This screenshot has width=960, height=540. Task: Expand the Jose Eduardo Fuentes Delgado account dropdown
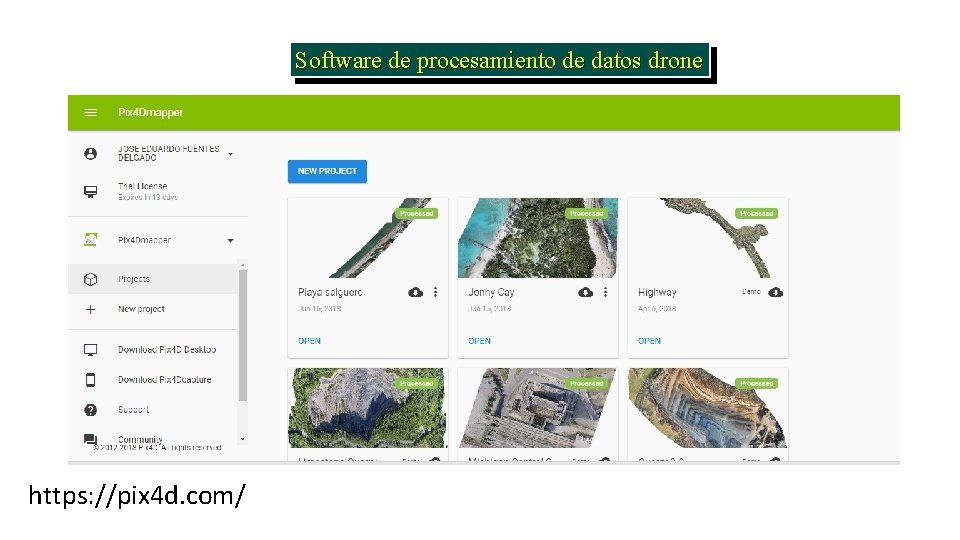230,154
